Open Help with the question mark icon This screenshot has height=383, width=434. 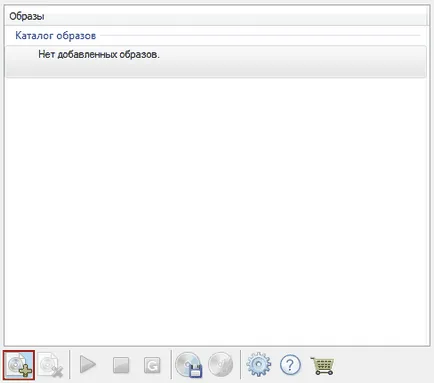[290, 365]
